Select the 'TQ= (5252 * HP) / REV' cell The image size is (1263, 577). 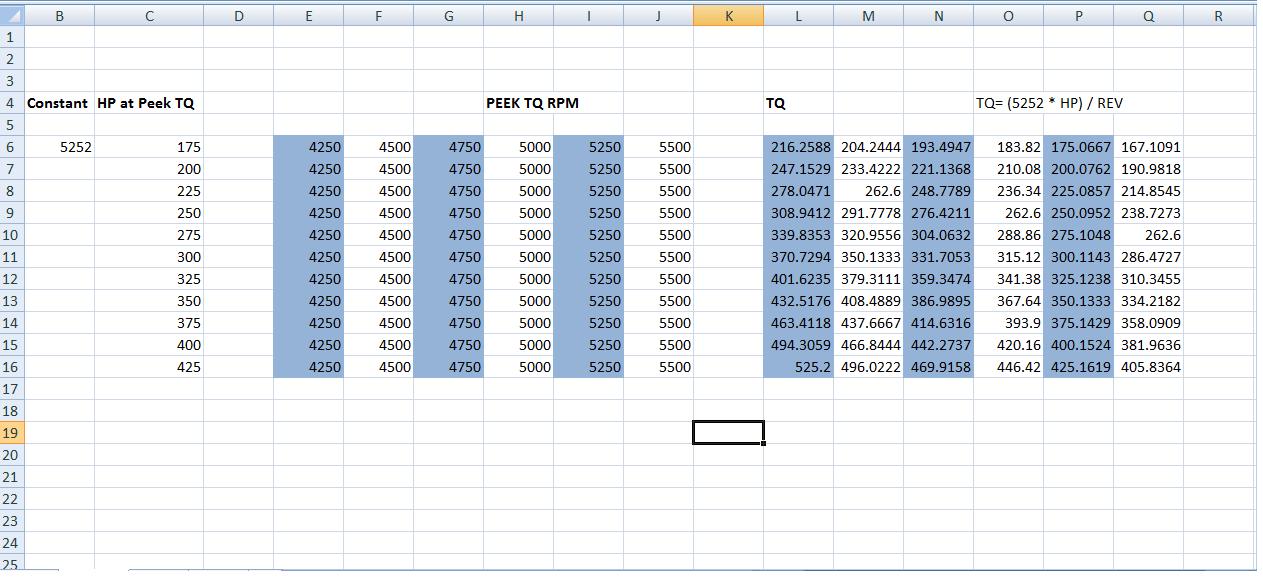1049,103
